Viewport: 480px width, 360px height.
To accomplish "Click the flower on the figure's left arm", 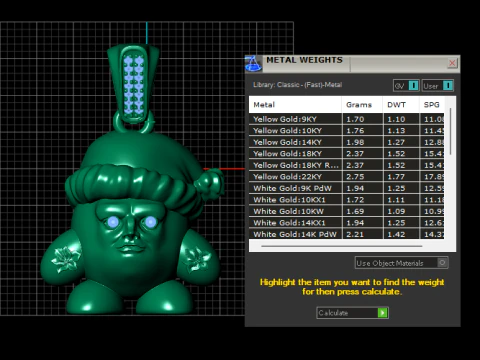I will (x=66, y=259).
